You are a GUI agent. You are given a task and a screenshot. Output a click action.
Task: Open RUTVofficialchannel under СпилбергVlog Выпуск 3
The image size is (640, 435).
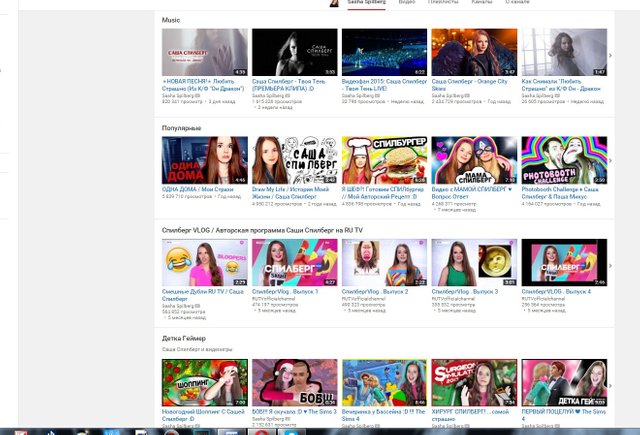[x=451, y=299]
